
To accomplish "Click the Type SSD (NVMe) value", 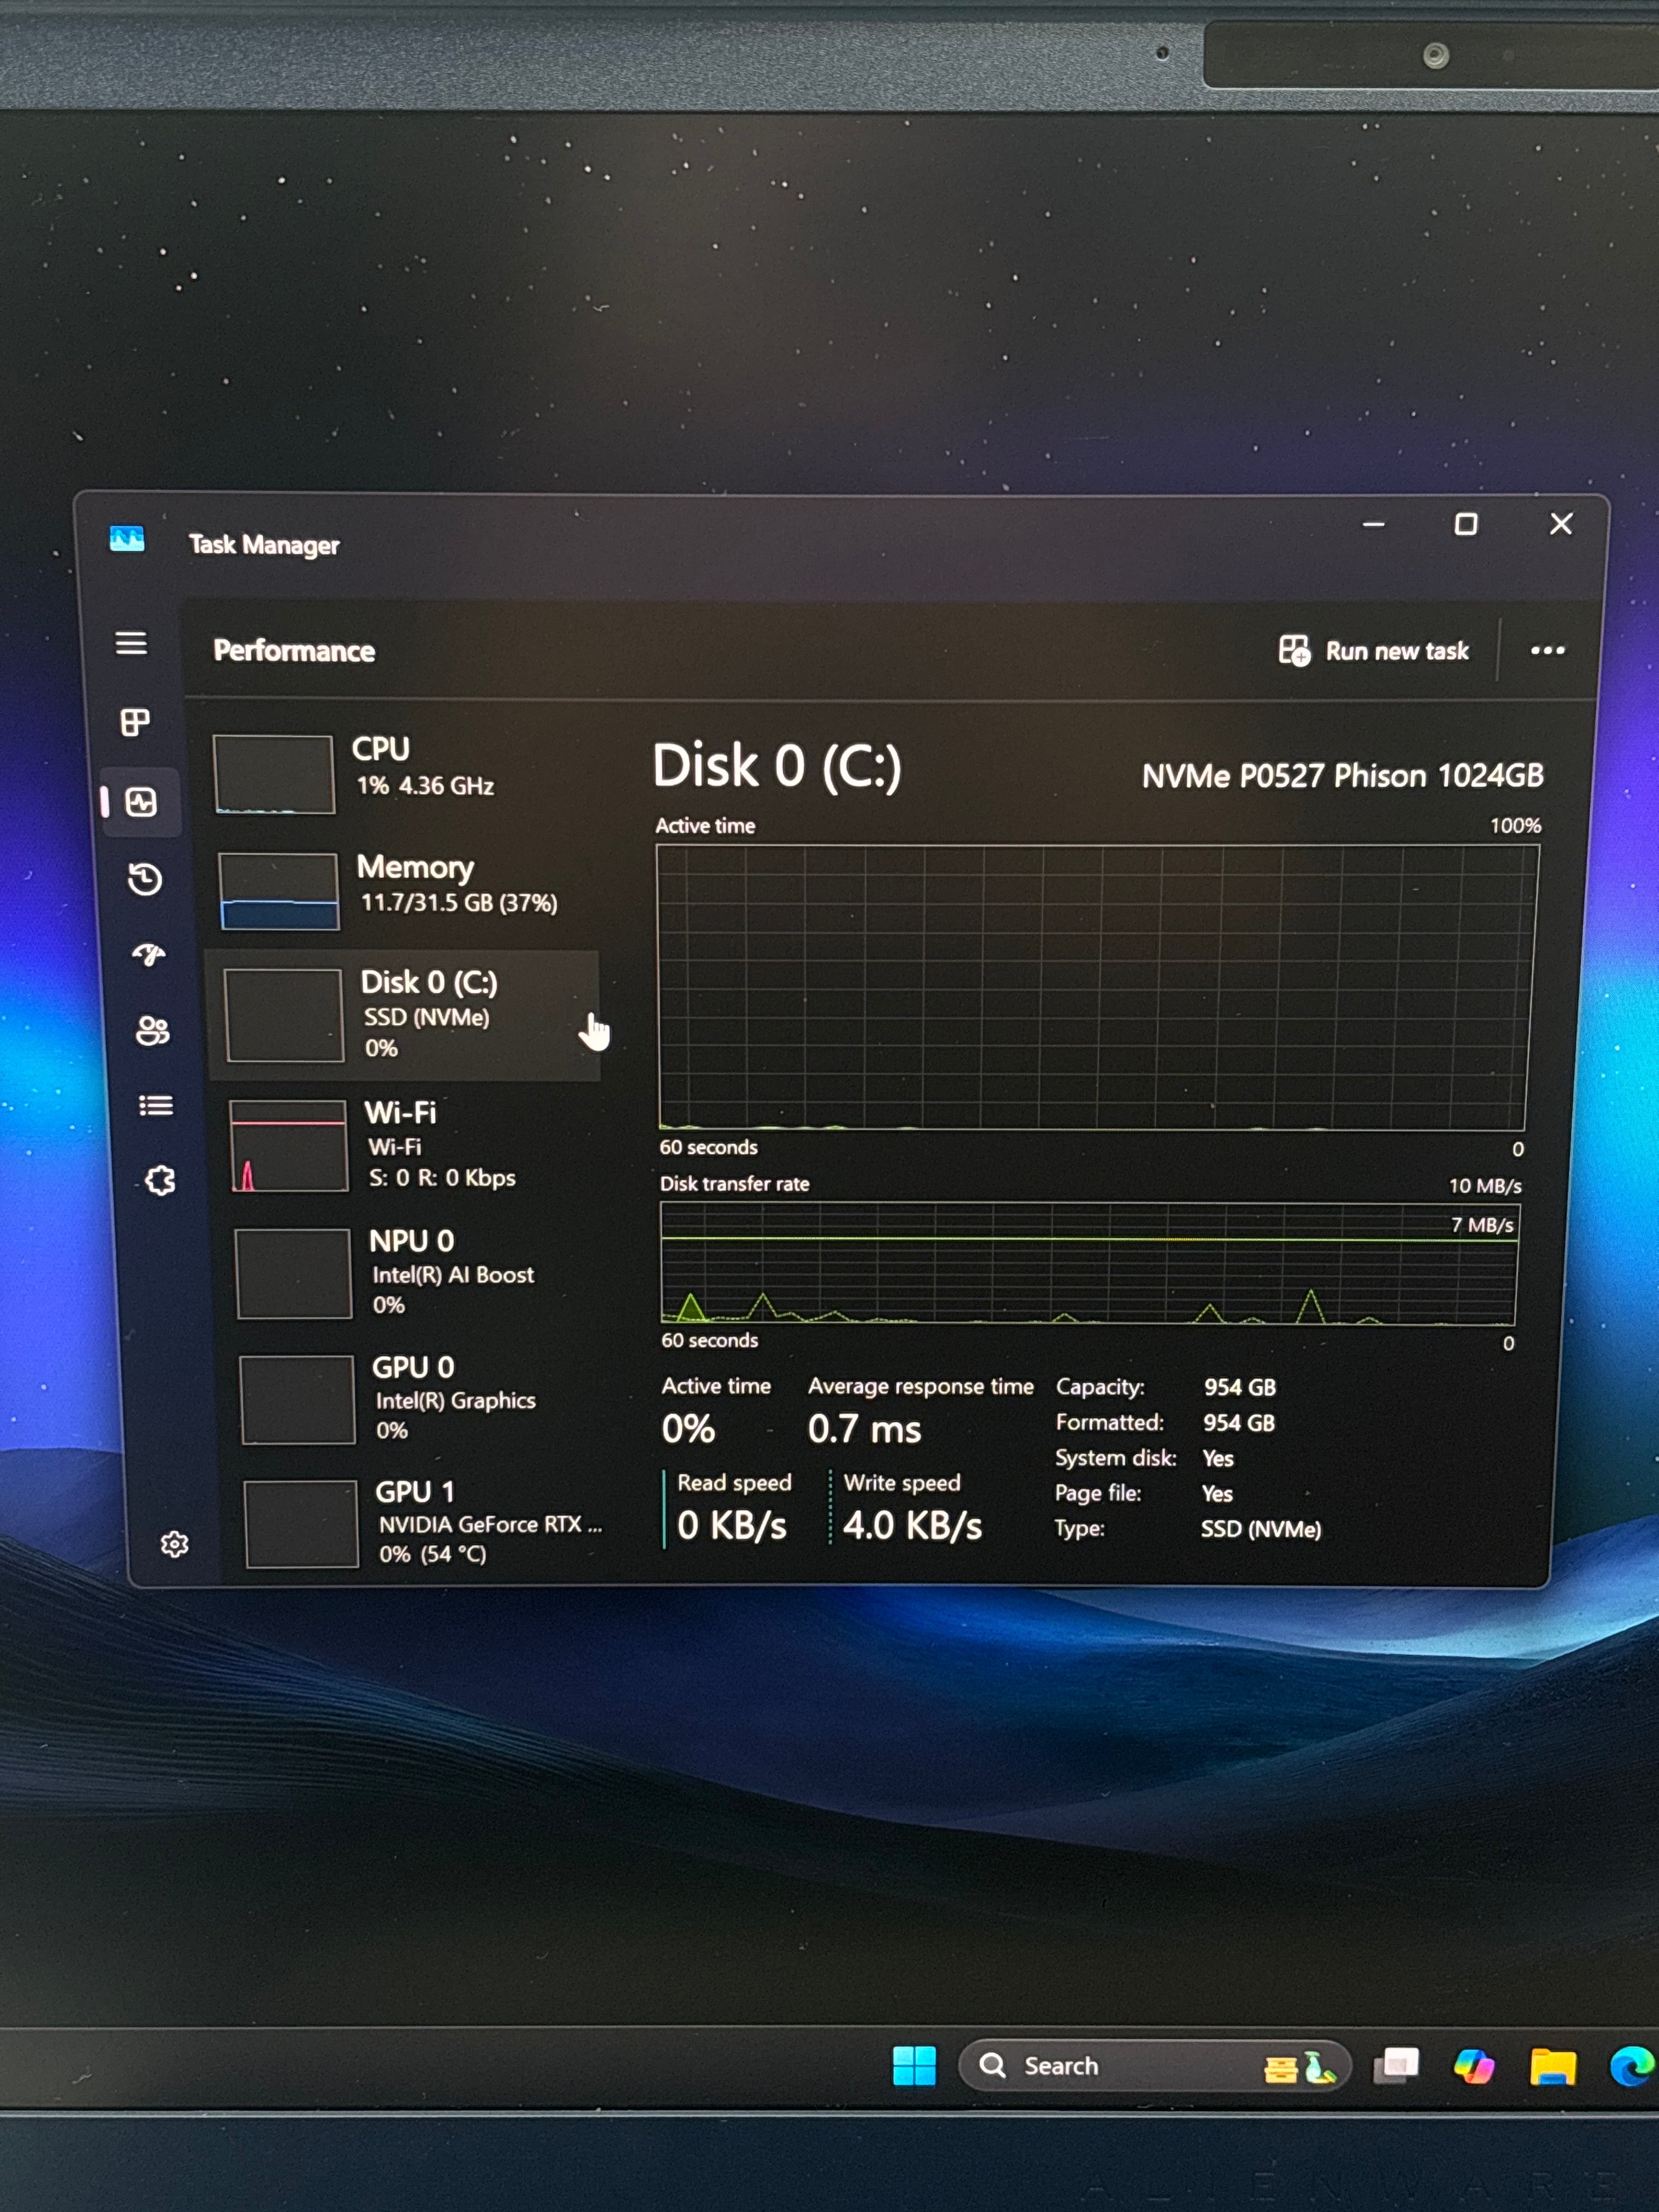I will click(1261, 1529).
